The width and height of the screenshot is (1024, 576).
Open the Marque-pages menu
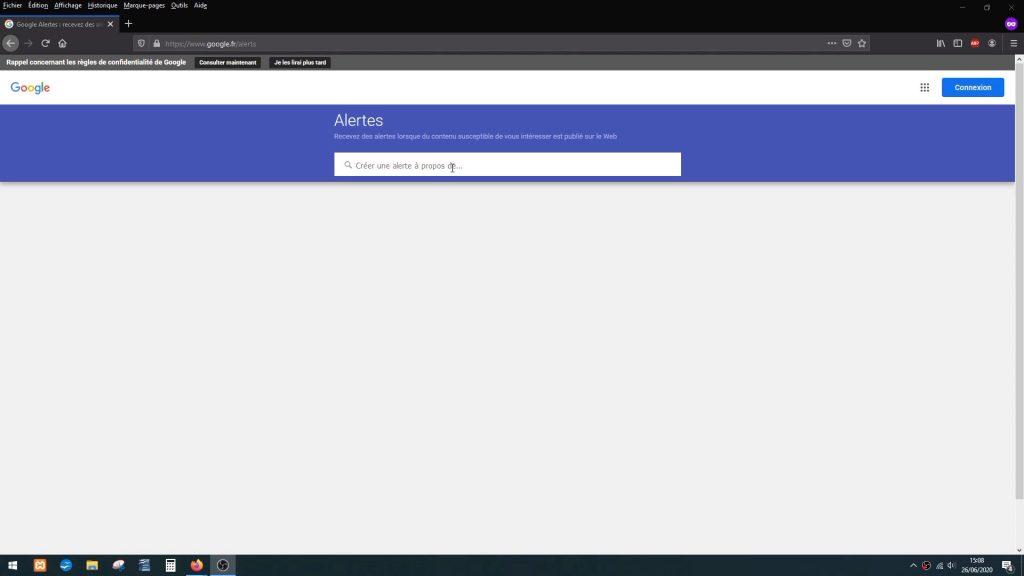tap(144, 5)
